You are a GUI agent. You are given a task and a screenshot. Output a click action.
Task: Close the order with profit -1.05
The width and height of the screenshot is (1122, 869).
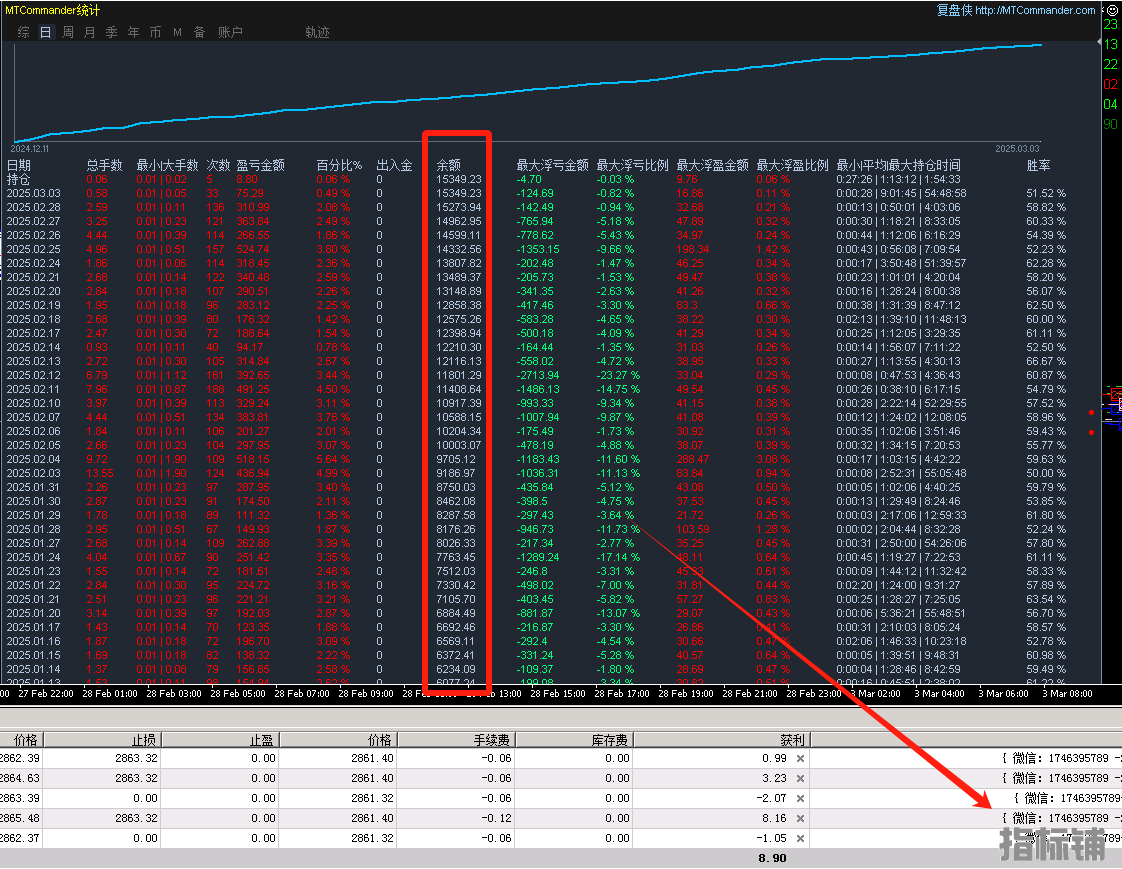point(801,838)
